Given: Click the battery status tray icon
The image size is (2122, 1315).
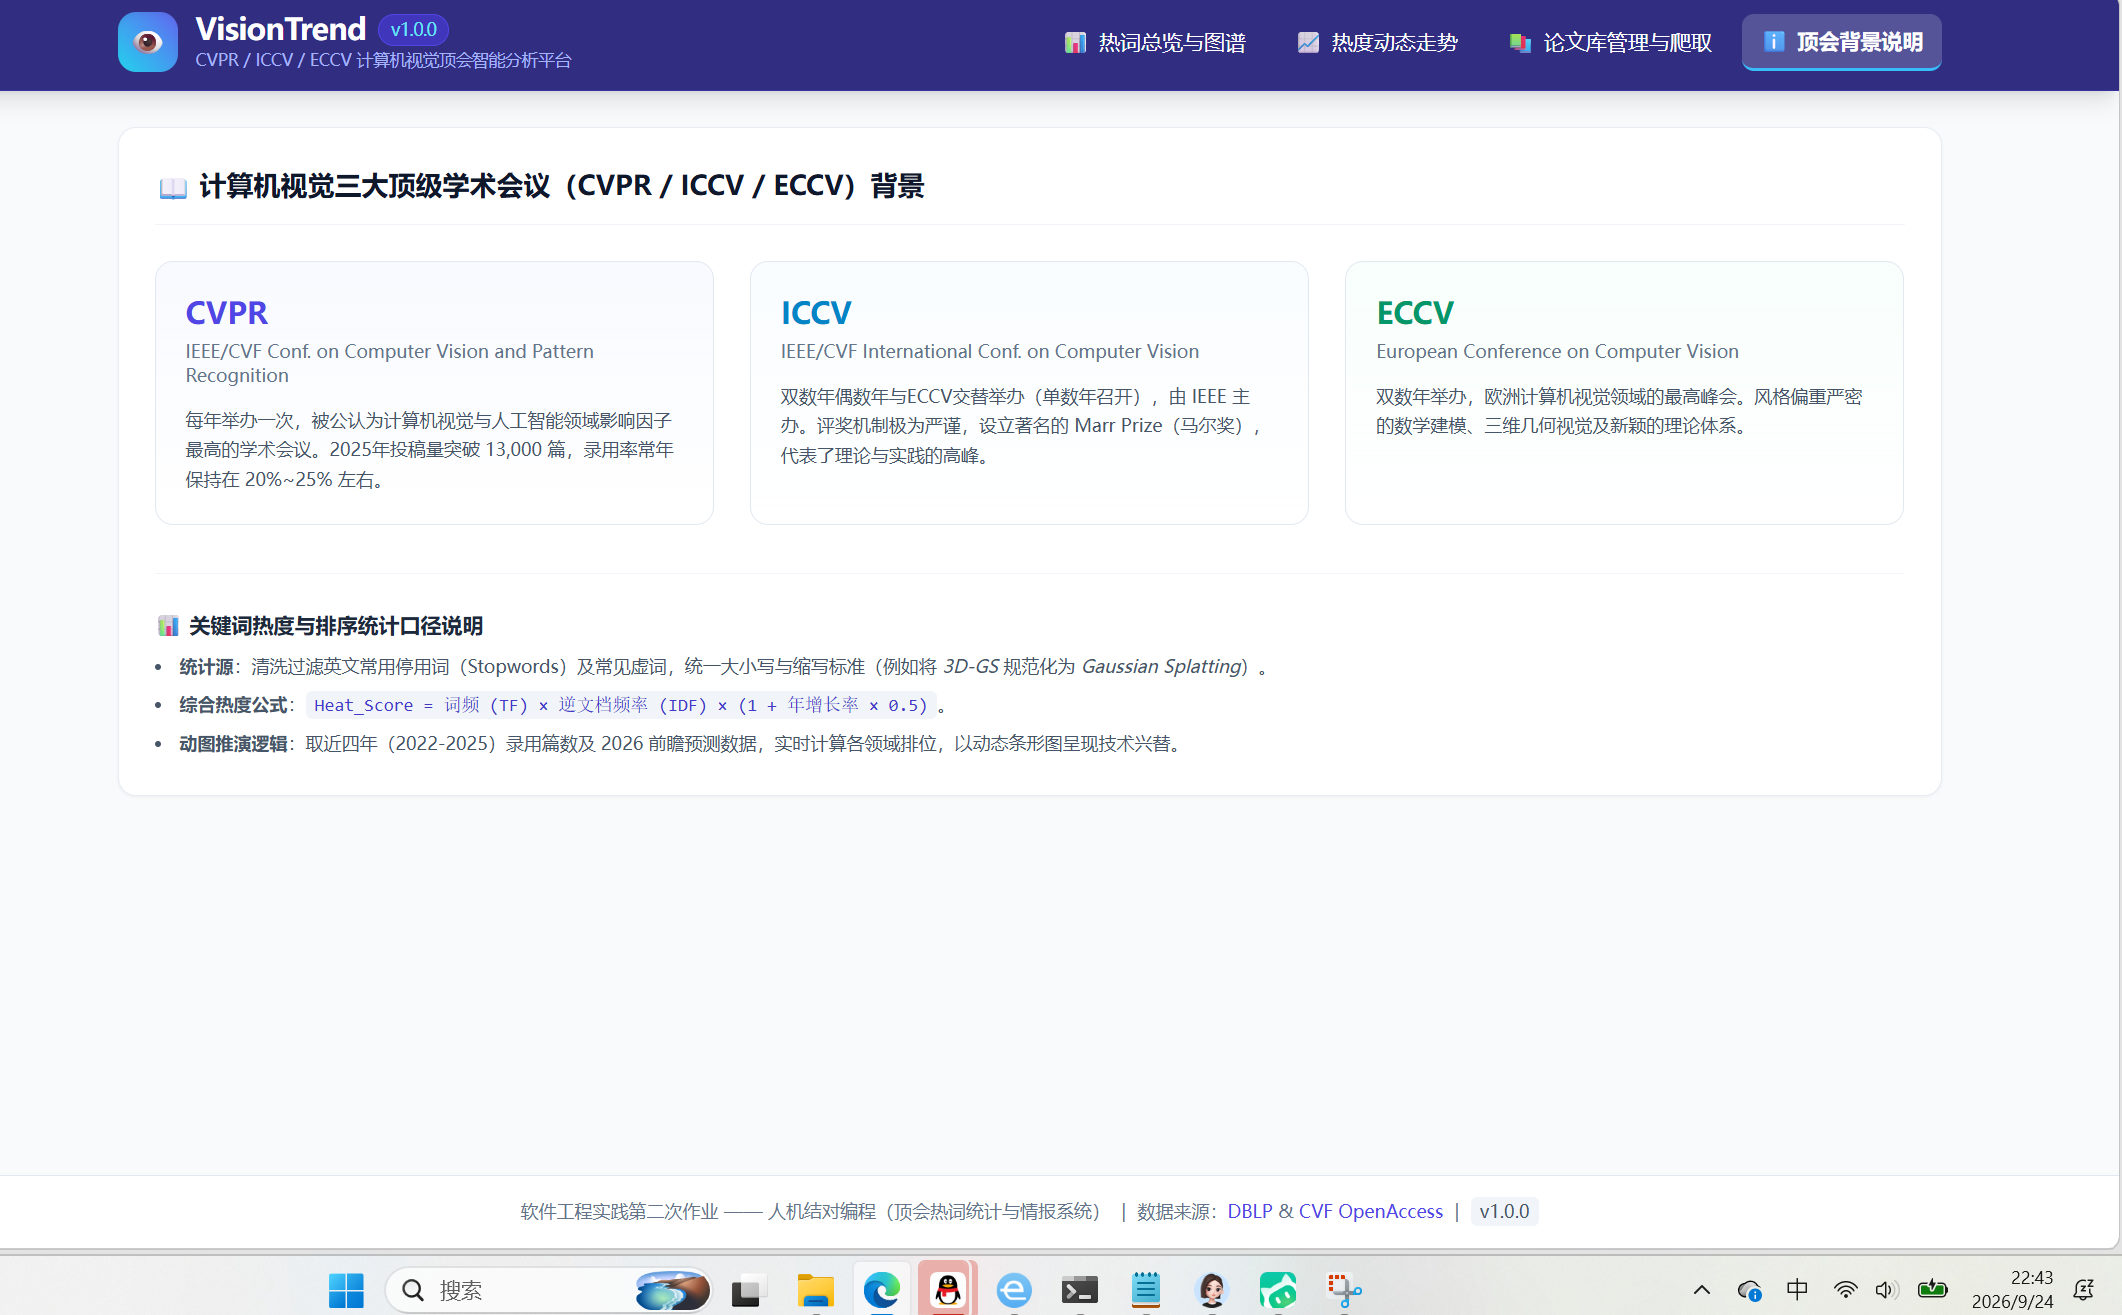Looking at the screenshot, I should [1932, 1290].
